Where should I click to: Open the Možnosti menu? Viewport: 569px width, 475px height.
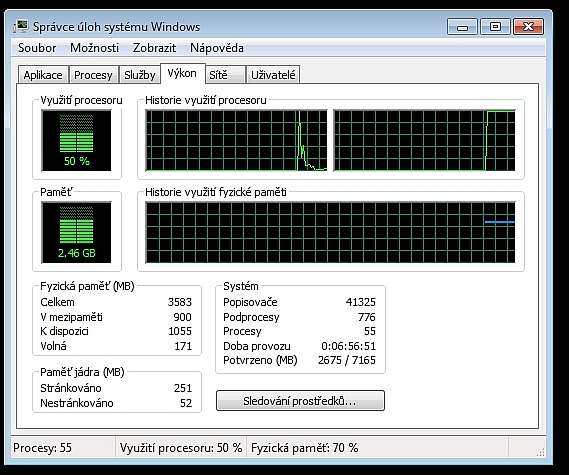94,48
